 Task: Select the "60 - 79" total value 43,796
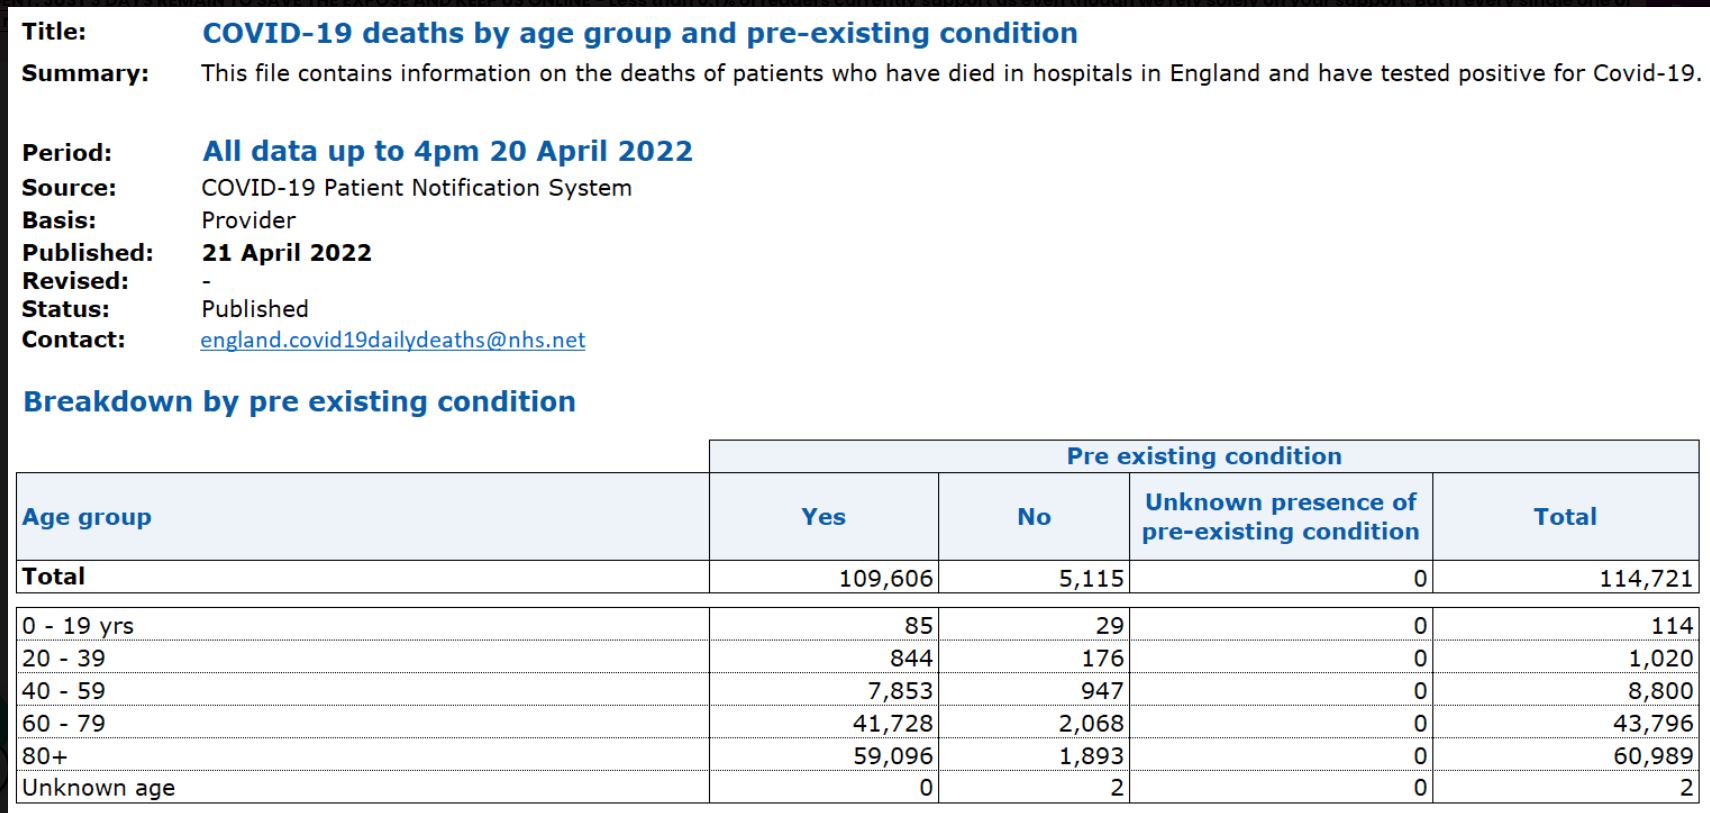click(x=1652, y=723)
